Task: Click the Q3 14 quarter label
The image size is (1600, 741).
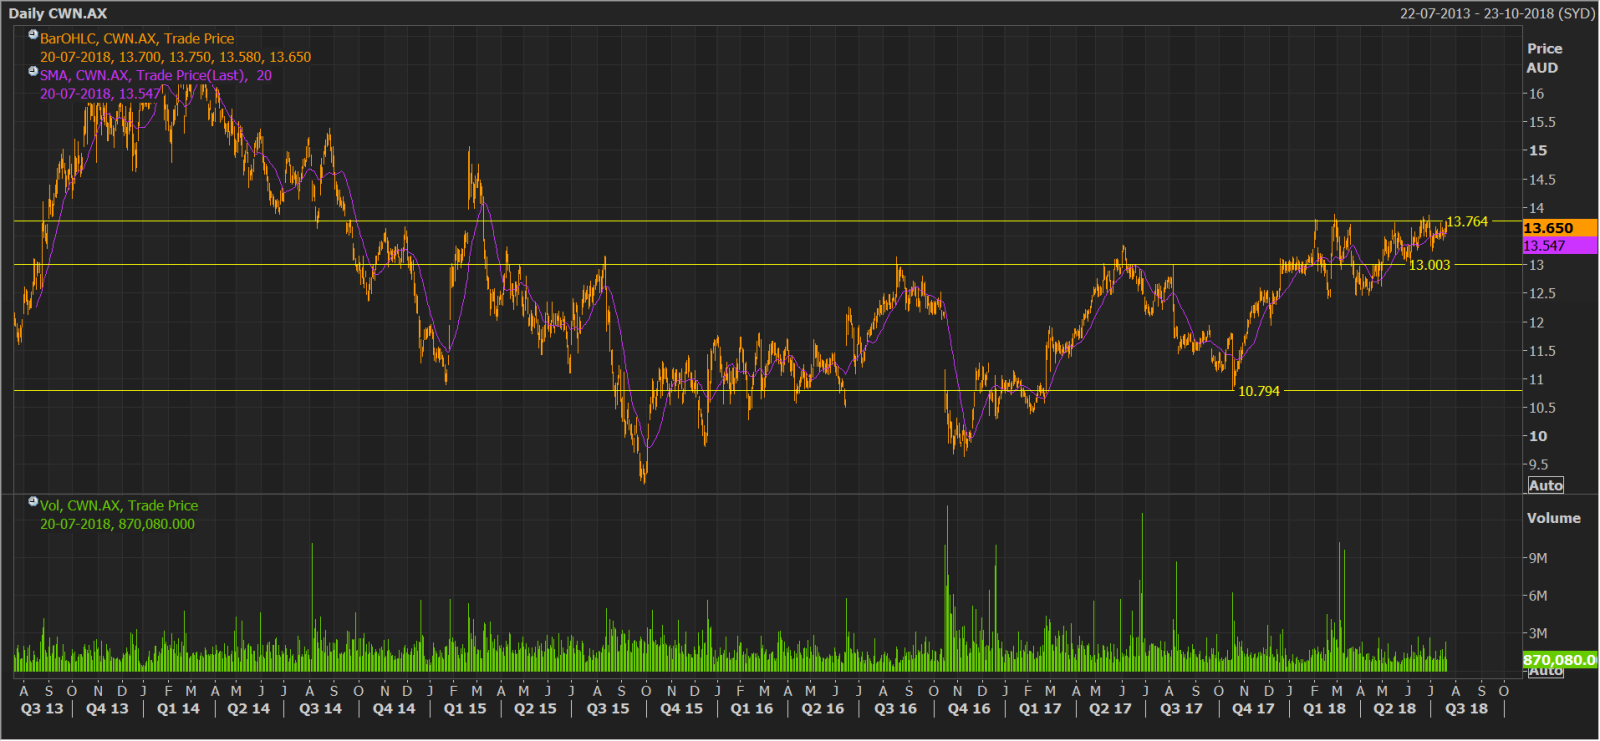Action: pos(320,709)
